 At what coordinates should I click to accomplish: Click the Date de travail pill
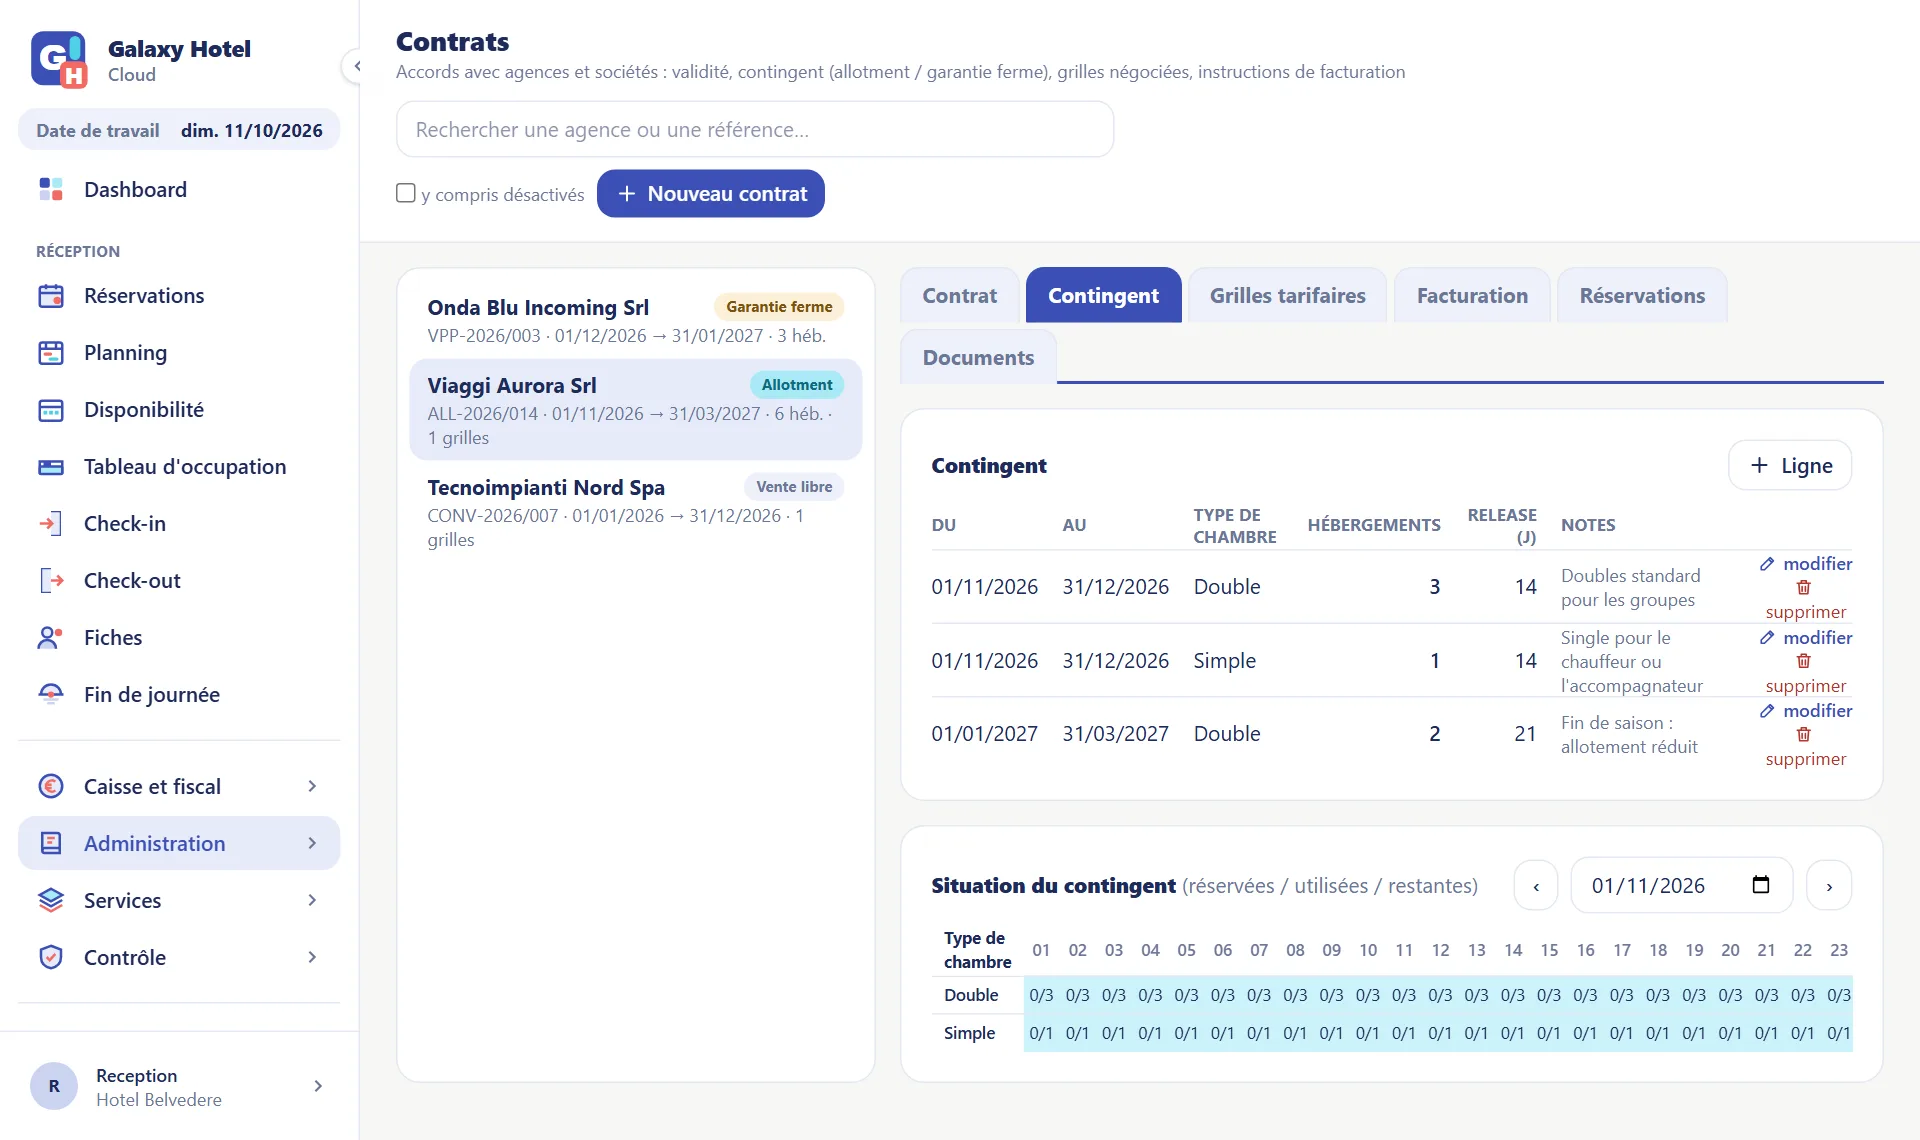click(x=179, y=131)
